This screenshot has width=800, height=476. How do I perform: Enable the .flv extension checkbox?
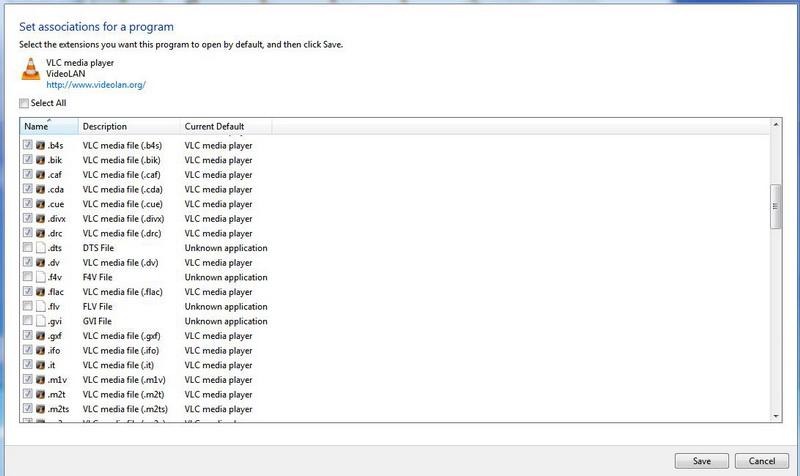[28, 306]
